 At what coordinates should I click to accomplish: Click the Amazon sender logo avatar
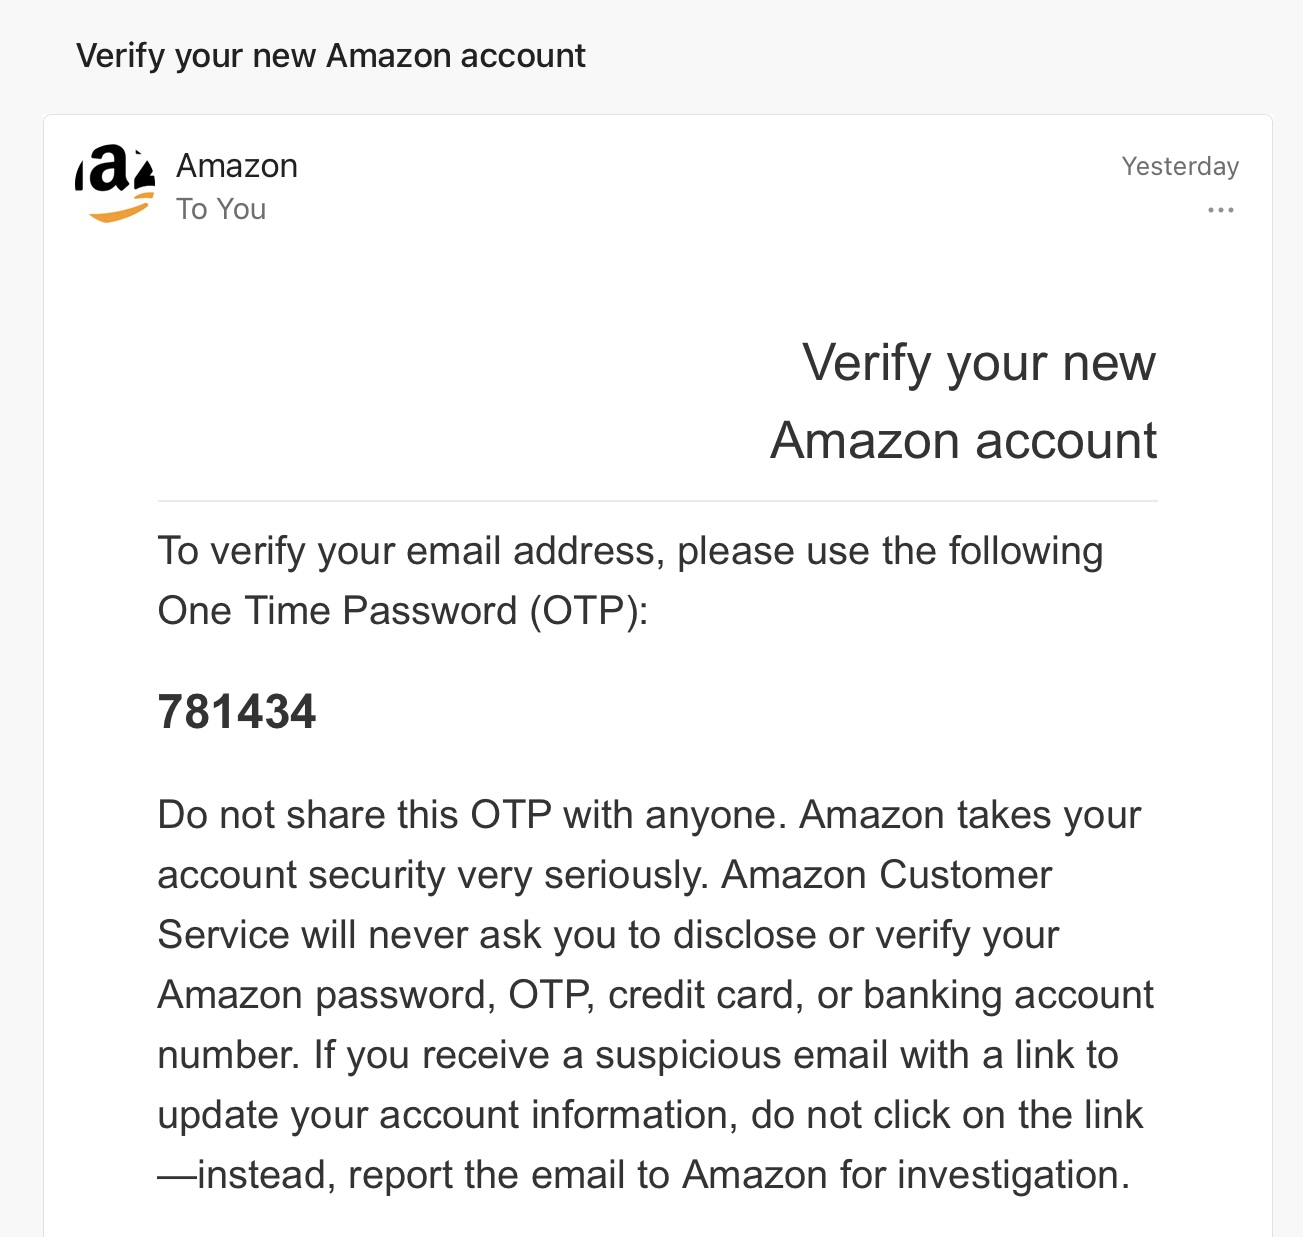[x=116, y=183]
